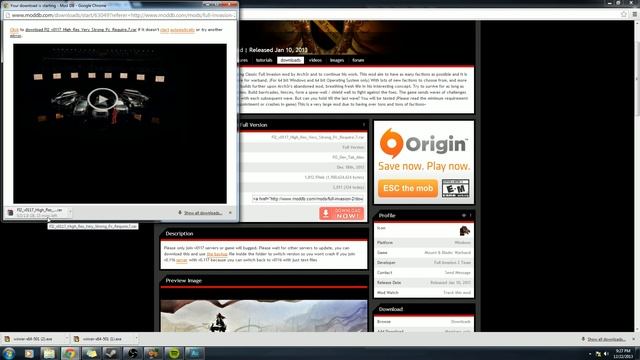
Task: Click the download file name link in popup
Action: coord(81,30)
